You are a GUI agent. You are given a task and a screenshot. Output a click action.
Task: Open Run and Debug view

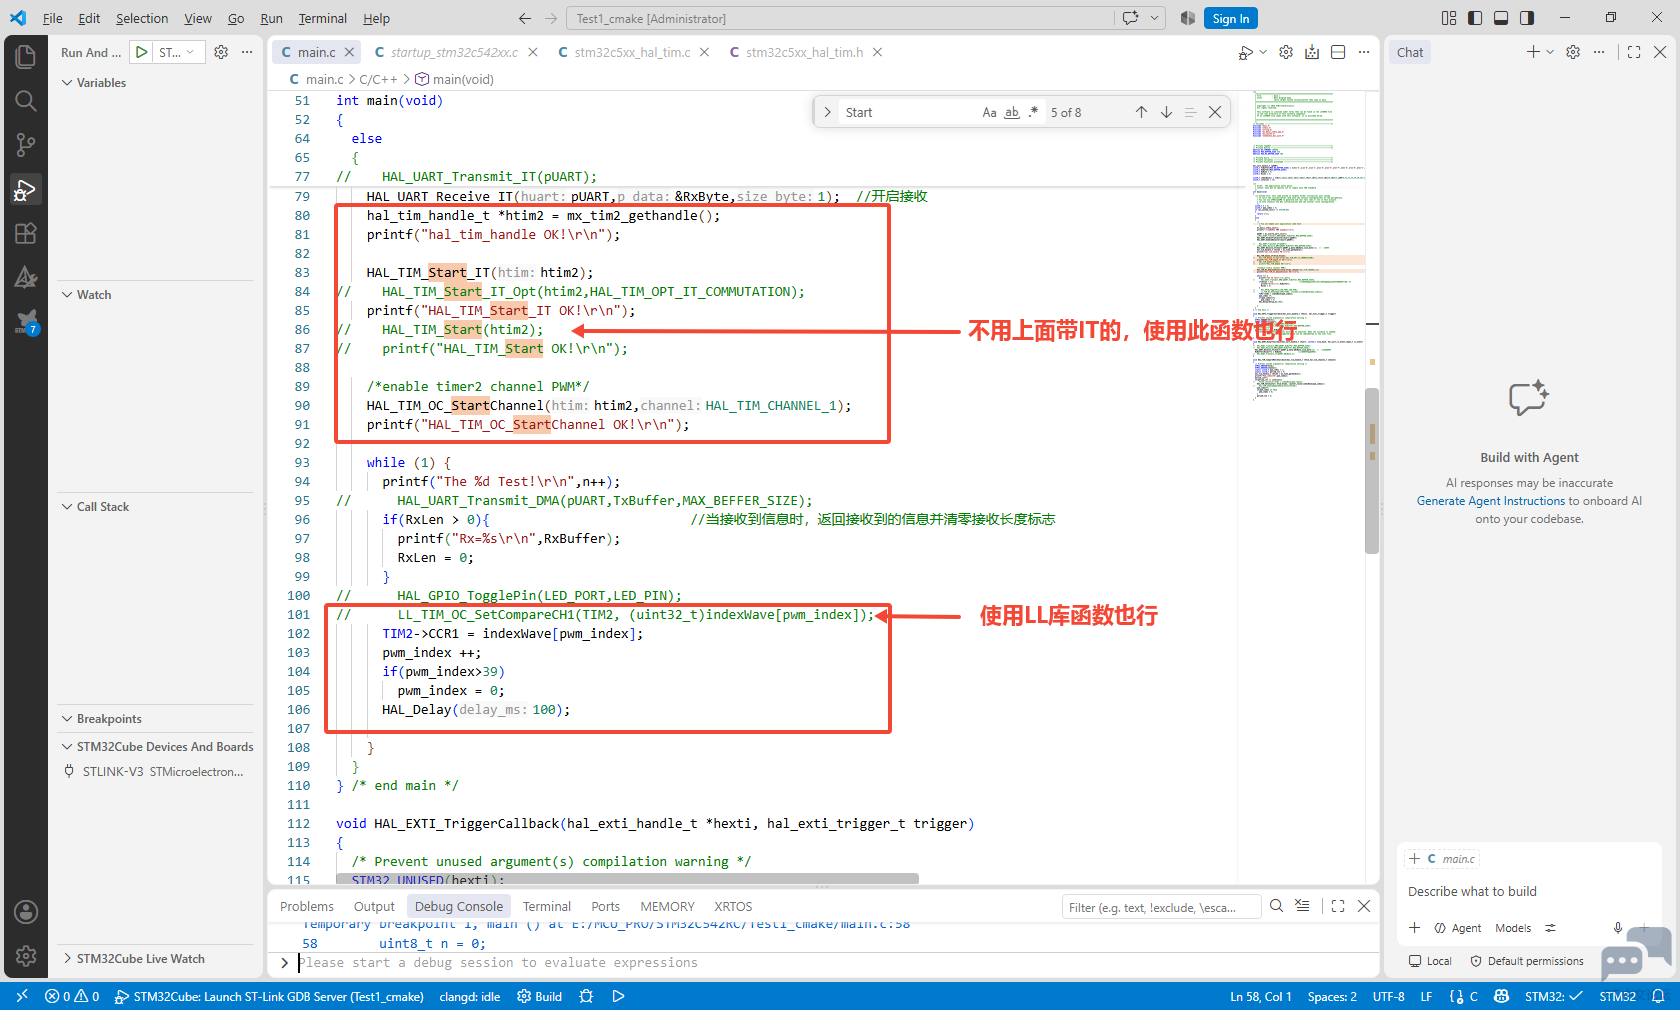pos(26,189)
